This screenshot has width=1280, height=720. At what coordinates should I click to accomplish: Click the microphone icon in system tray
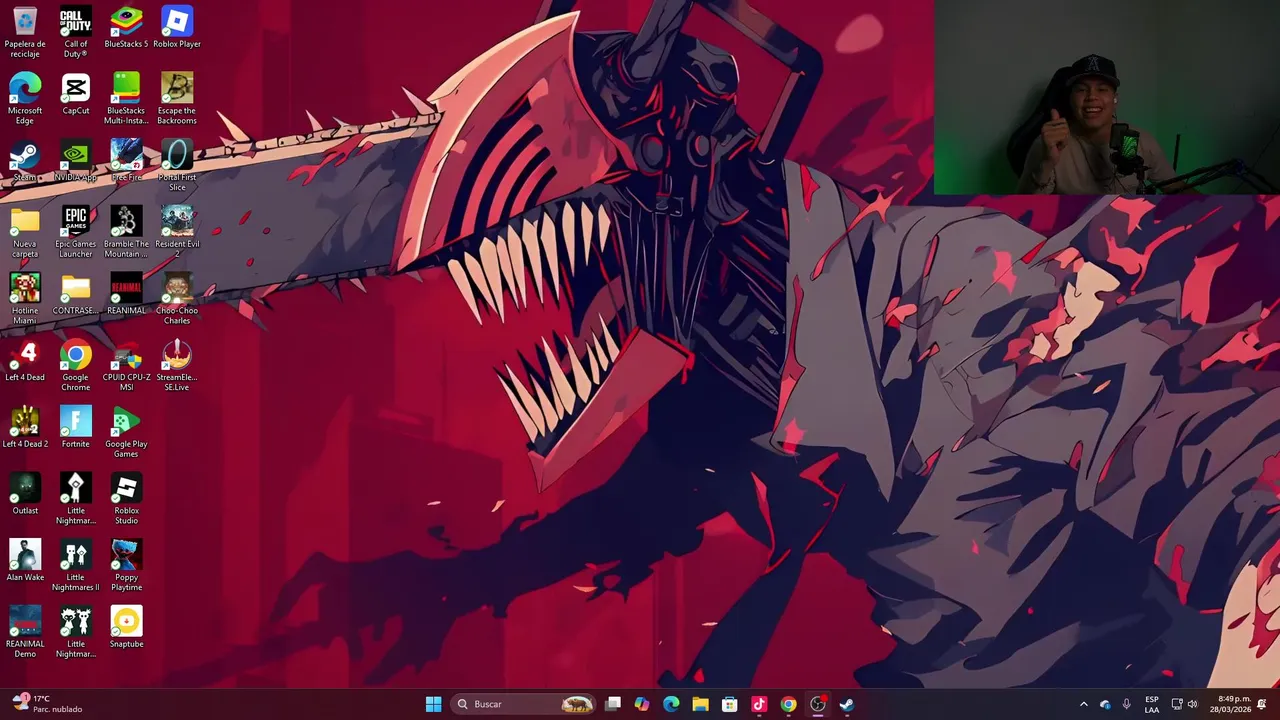(1126, 704)
